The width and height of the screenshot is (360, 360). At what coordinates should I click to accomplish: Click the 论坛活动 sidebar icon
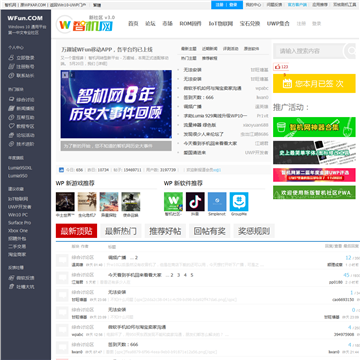click(11, 135)
